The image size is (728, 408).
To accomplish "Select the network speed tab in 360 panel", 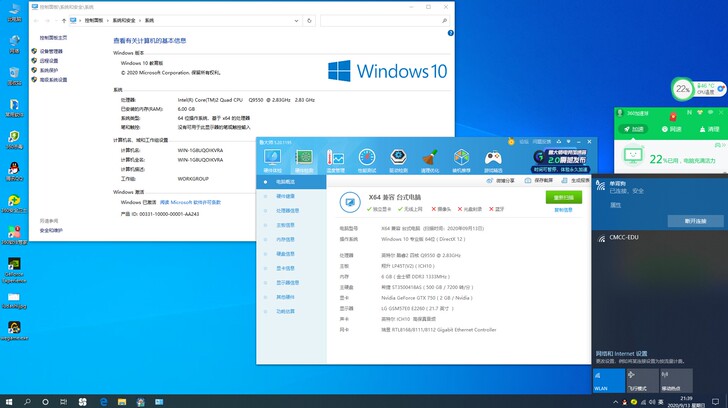I will click(x=671, y=129).
